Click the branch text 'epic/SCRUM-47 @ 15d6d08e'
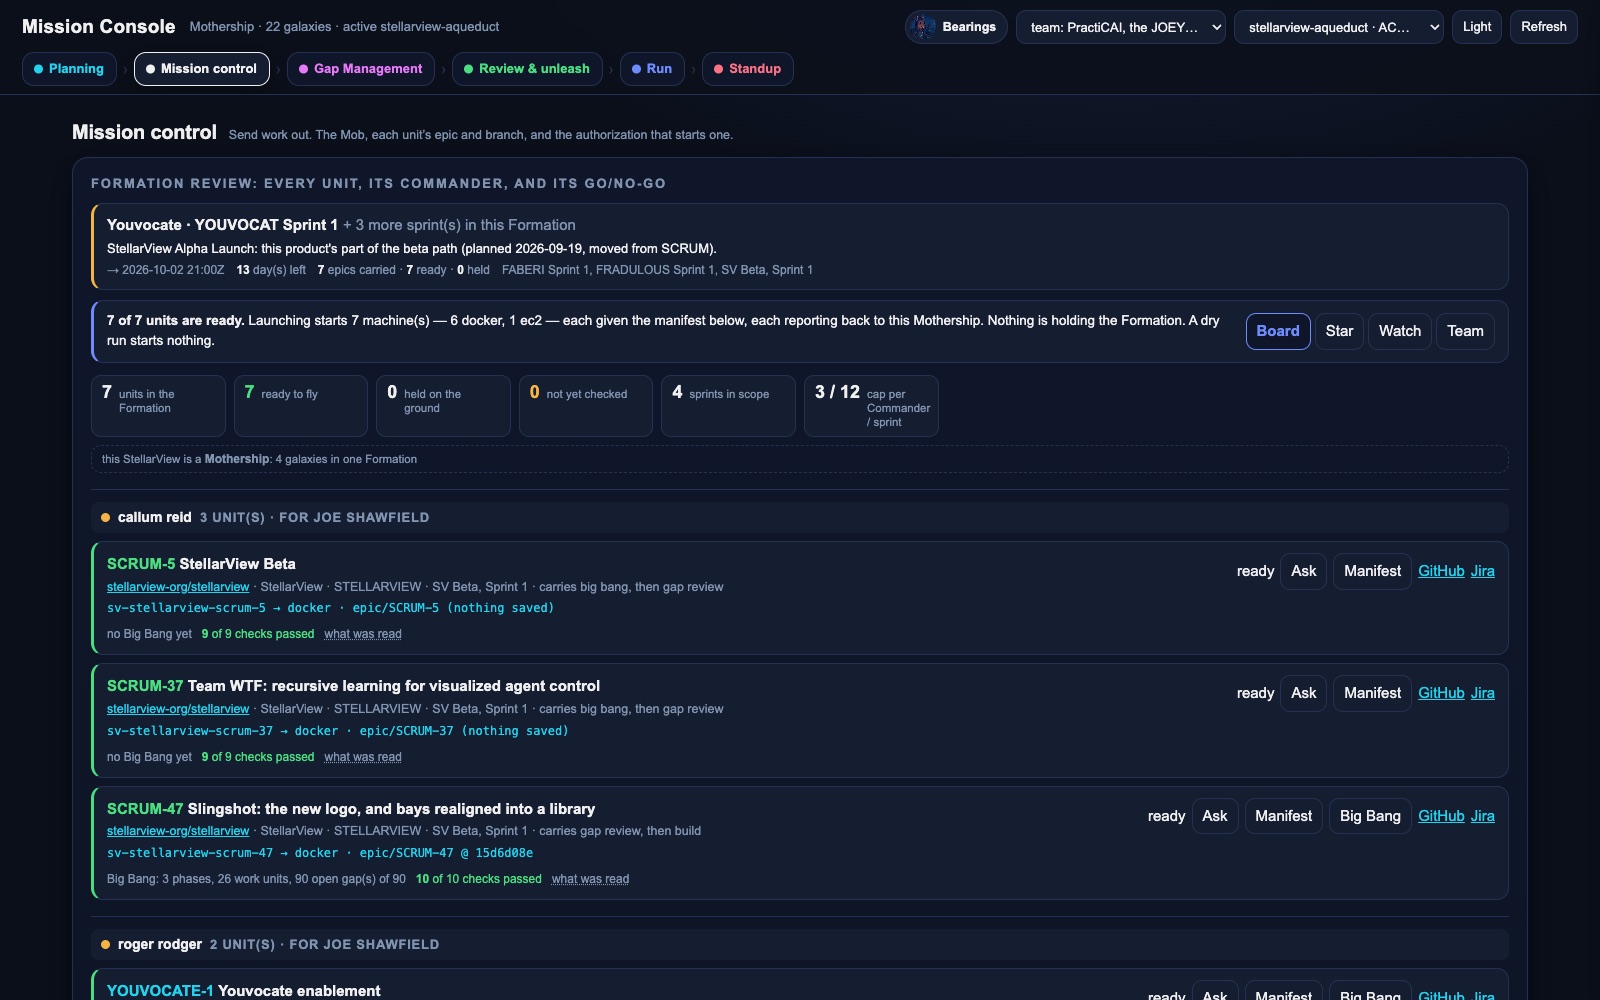 click(x=446, y=853)
